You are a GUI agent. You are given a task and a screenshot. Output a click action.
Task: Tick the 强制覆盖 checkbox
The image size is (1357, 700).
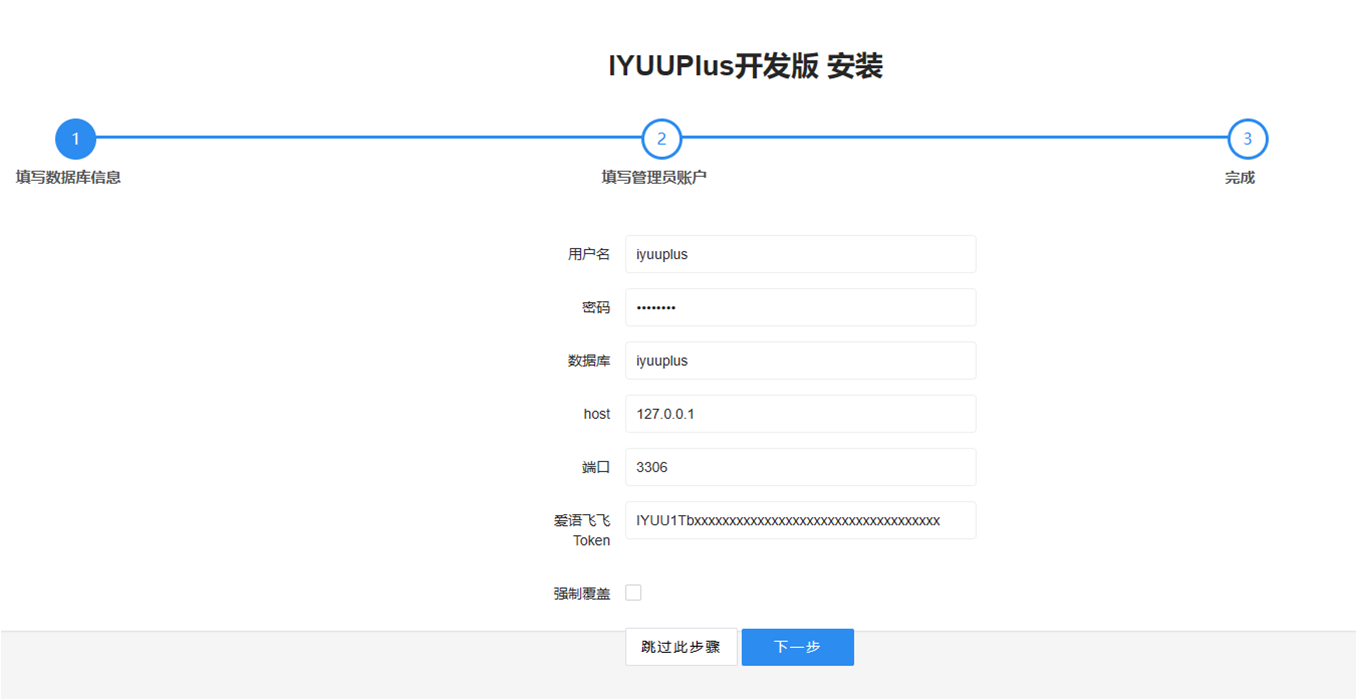(633, 593)
